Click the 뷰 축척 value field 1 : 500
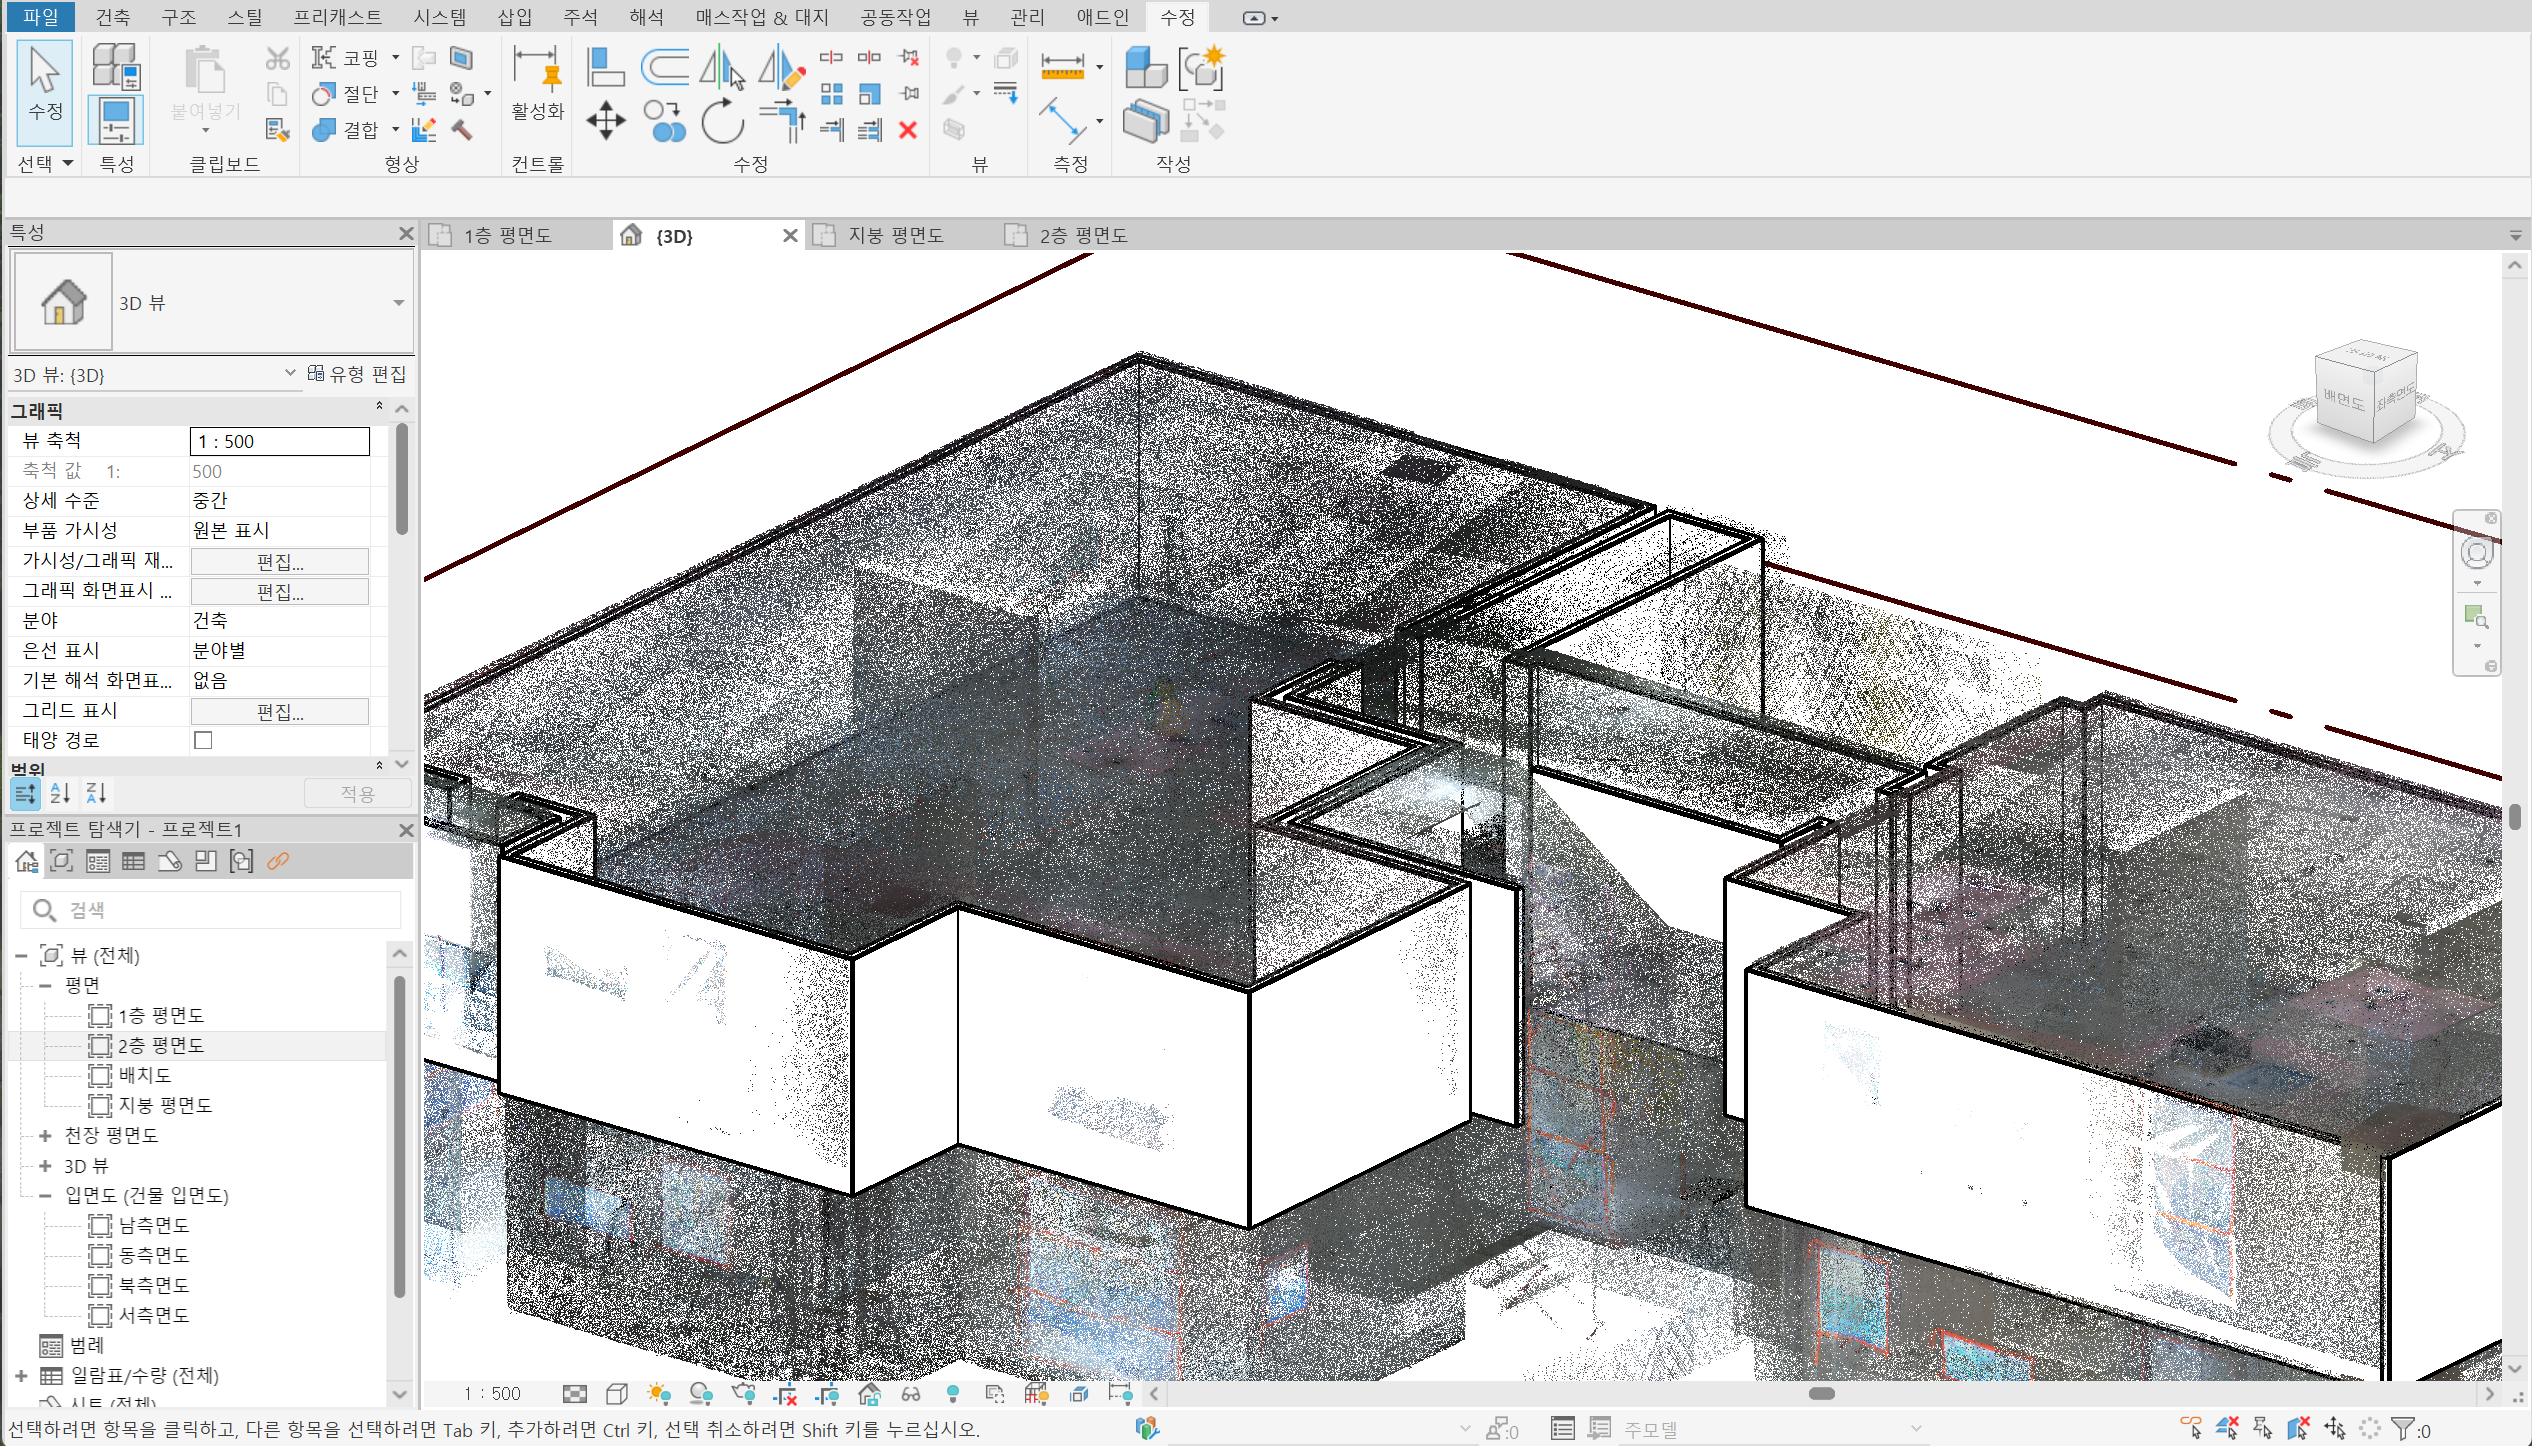The image size is (2532, 1446). [x=279, y=441]
